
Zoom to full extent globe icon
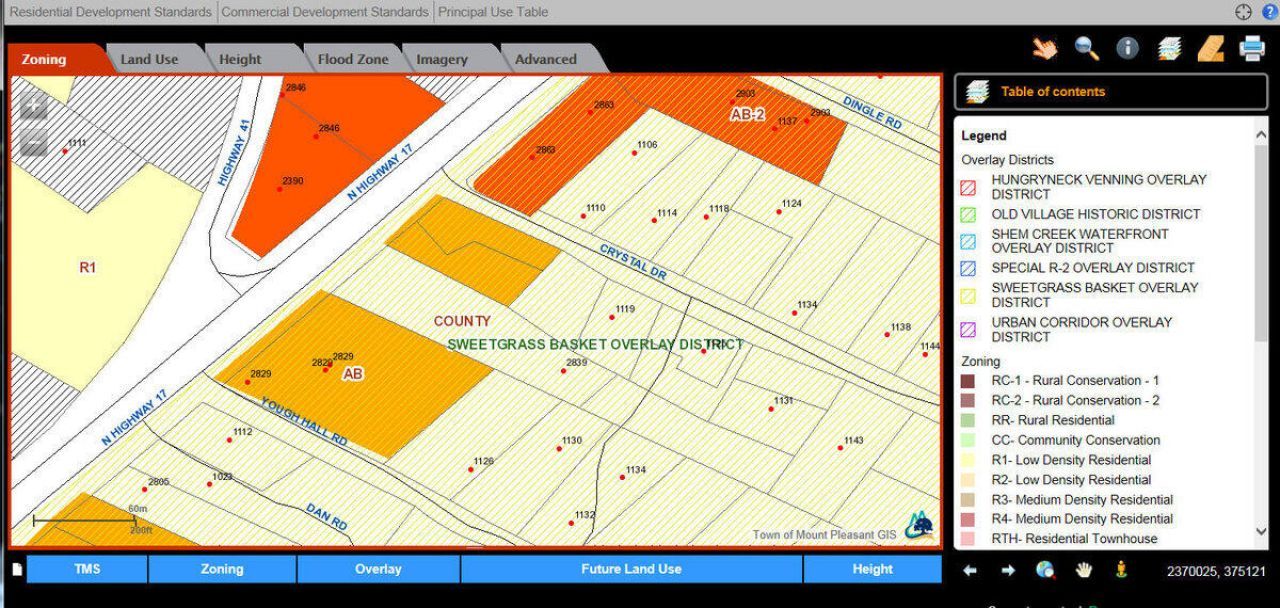(x=1046, y=570)
